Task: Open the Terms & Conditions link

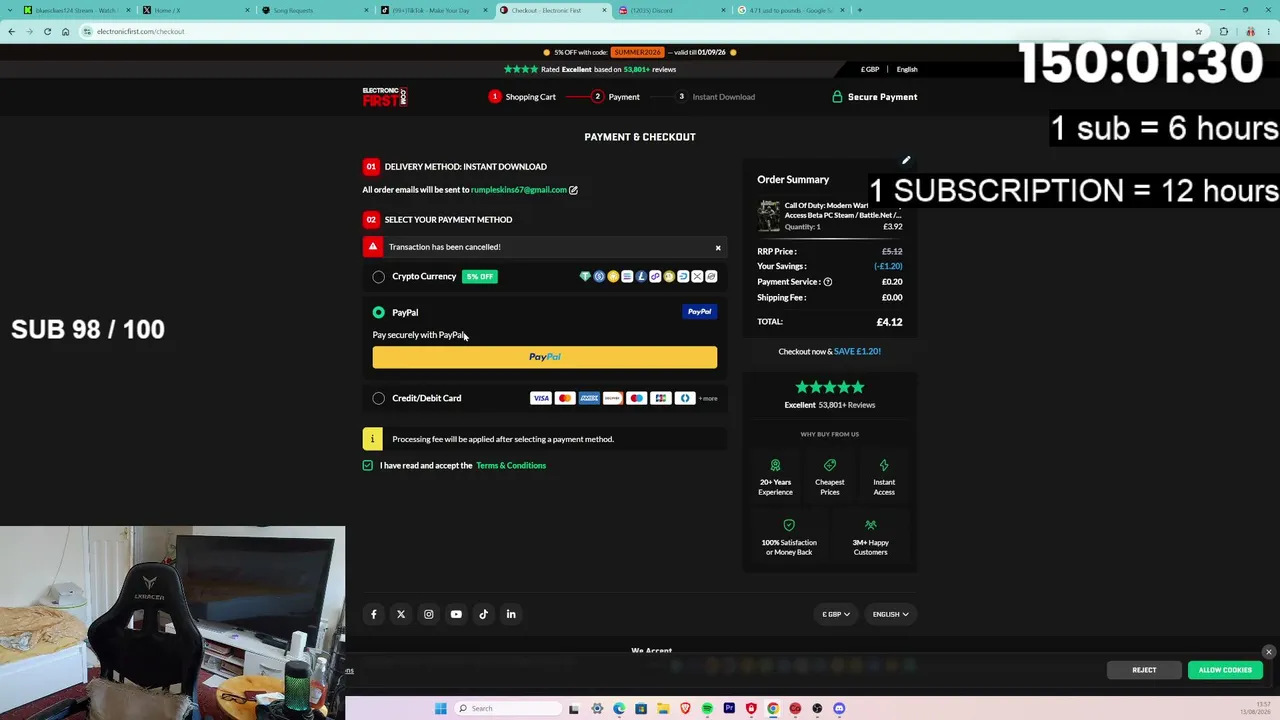Action: coord(511,466)
